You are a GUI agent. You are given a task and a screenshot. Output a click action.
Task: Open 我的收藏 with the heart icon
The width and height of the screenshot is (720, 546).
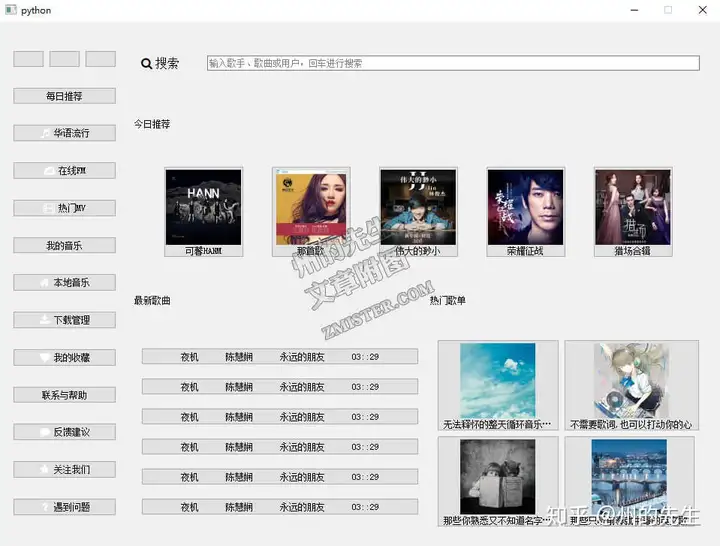pos(64,357)
